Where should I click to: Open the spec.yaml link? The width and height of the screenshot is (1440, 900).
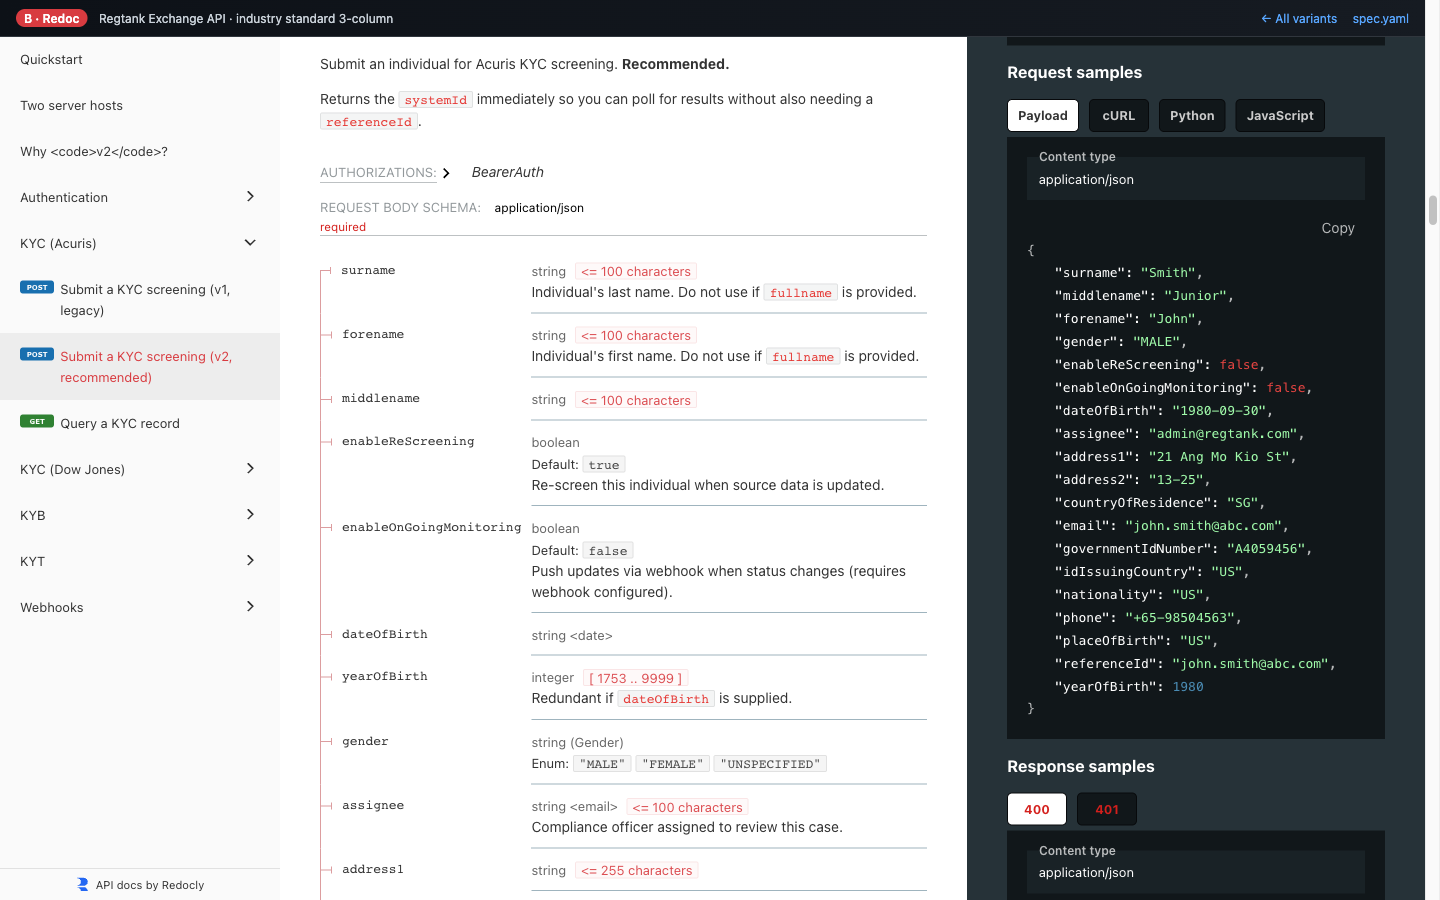pyautogui.click(x=1381, y=18)
